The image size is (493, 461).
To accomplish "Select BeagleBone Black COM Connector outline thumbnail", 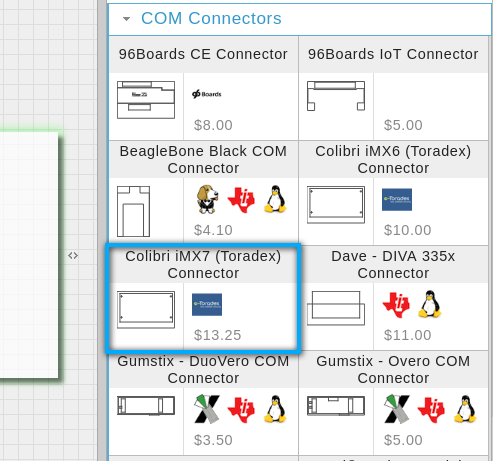I will pos(133,211).
